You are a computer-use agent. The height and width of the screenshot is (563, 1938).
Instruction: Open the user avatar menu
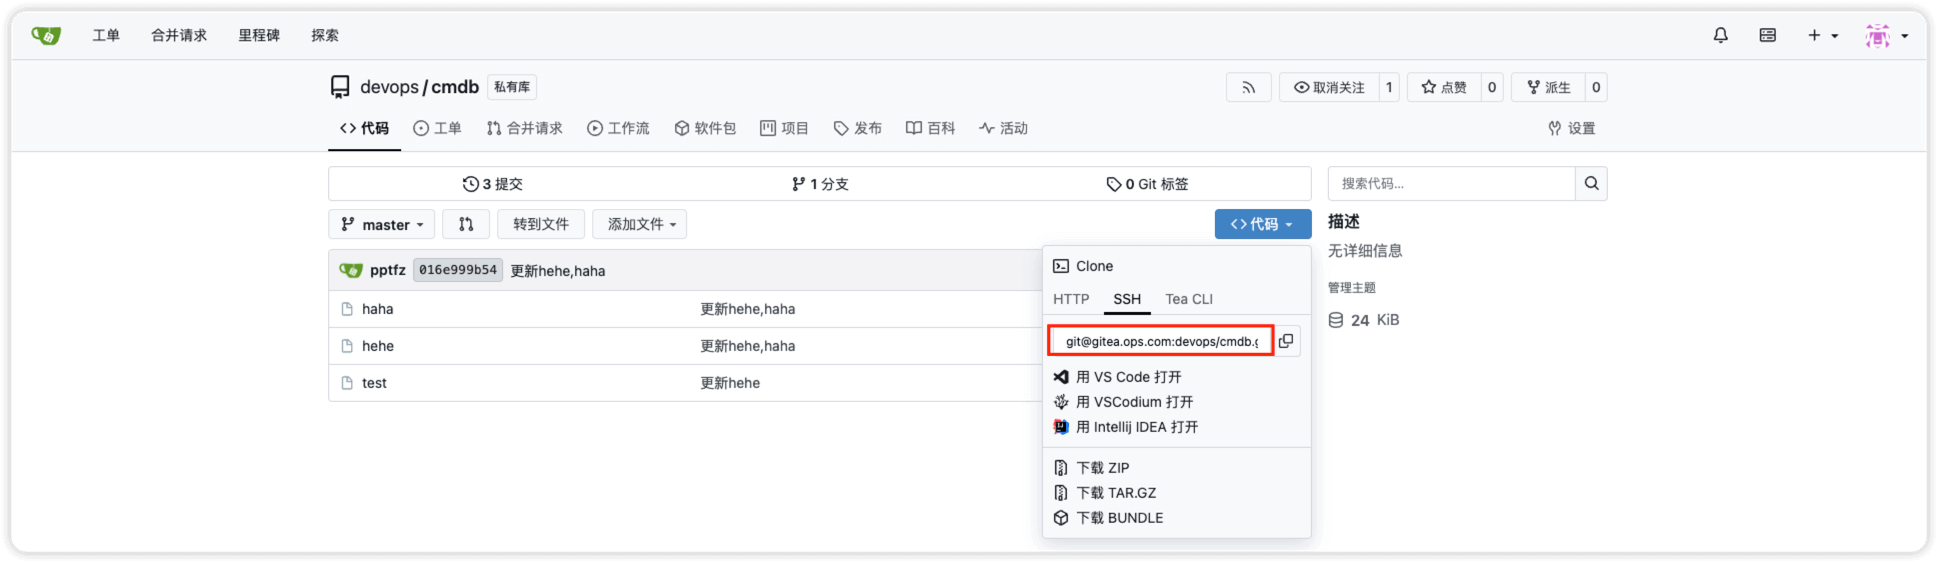[x=1886, y=35]
